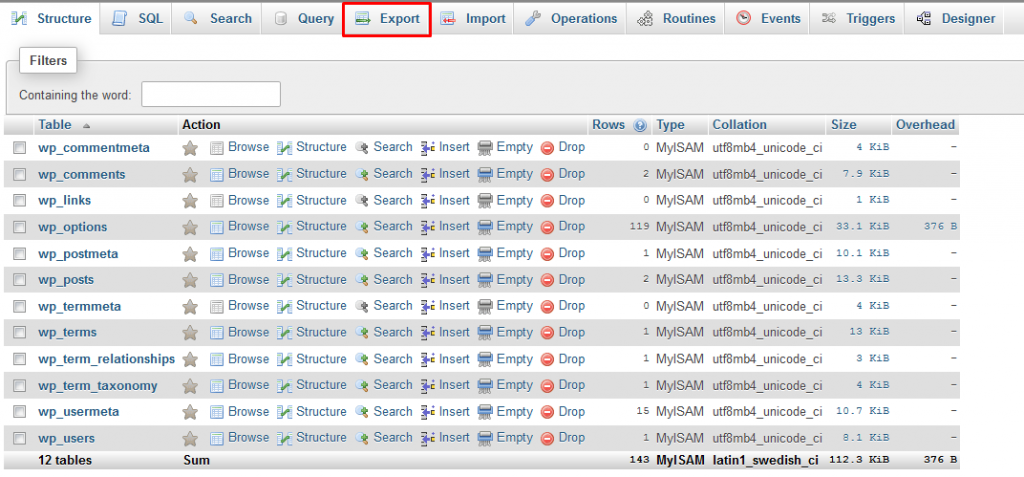
Task: Switch to the Routines tab
Action: [x=676, y=19]
